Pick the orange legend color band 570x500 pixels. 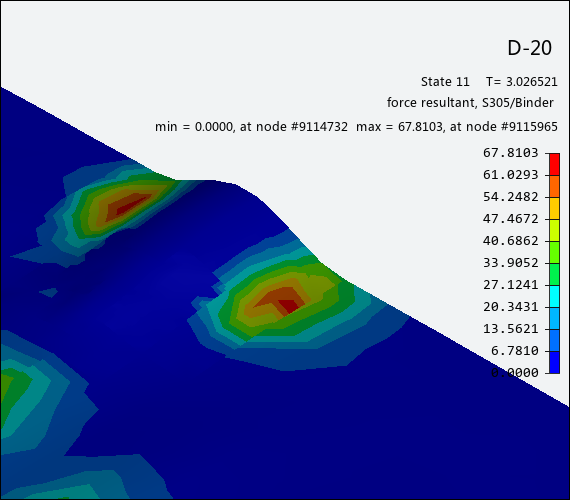[x=554, y=187]
